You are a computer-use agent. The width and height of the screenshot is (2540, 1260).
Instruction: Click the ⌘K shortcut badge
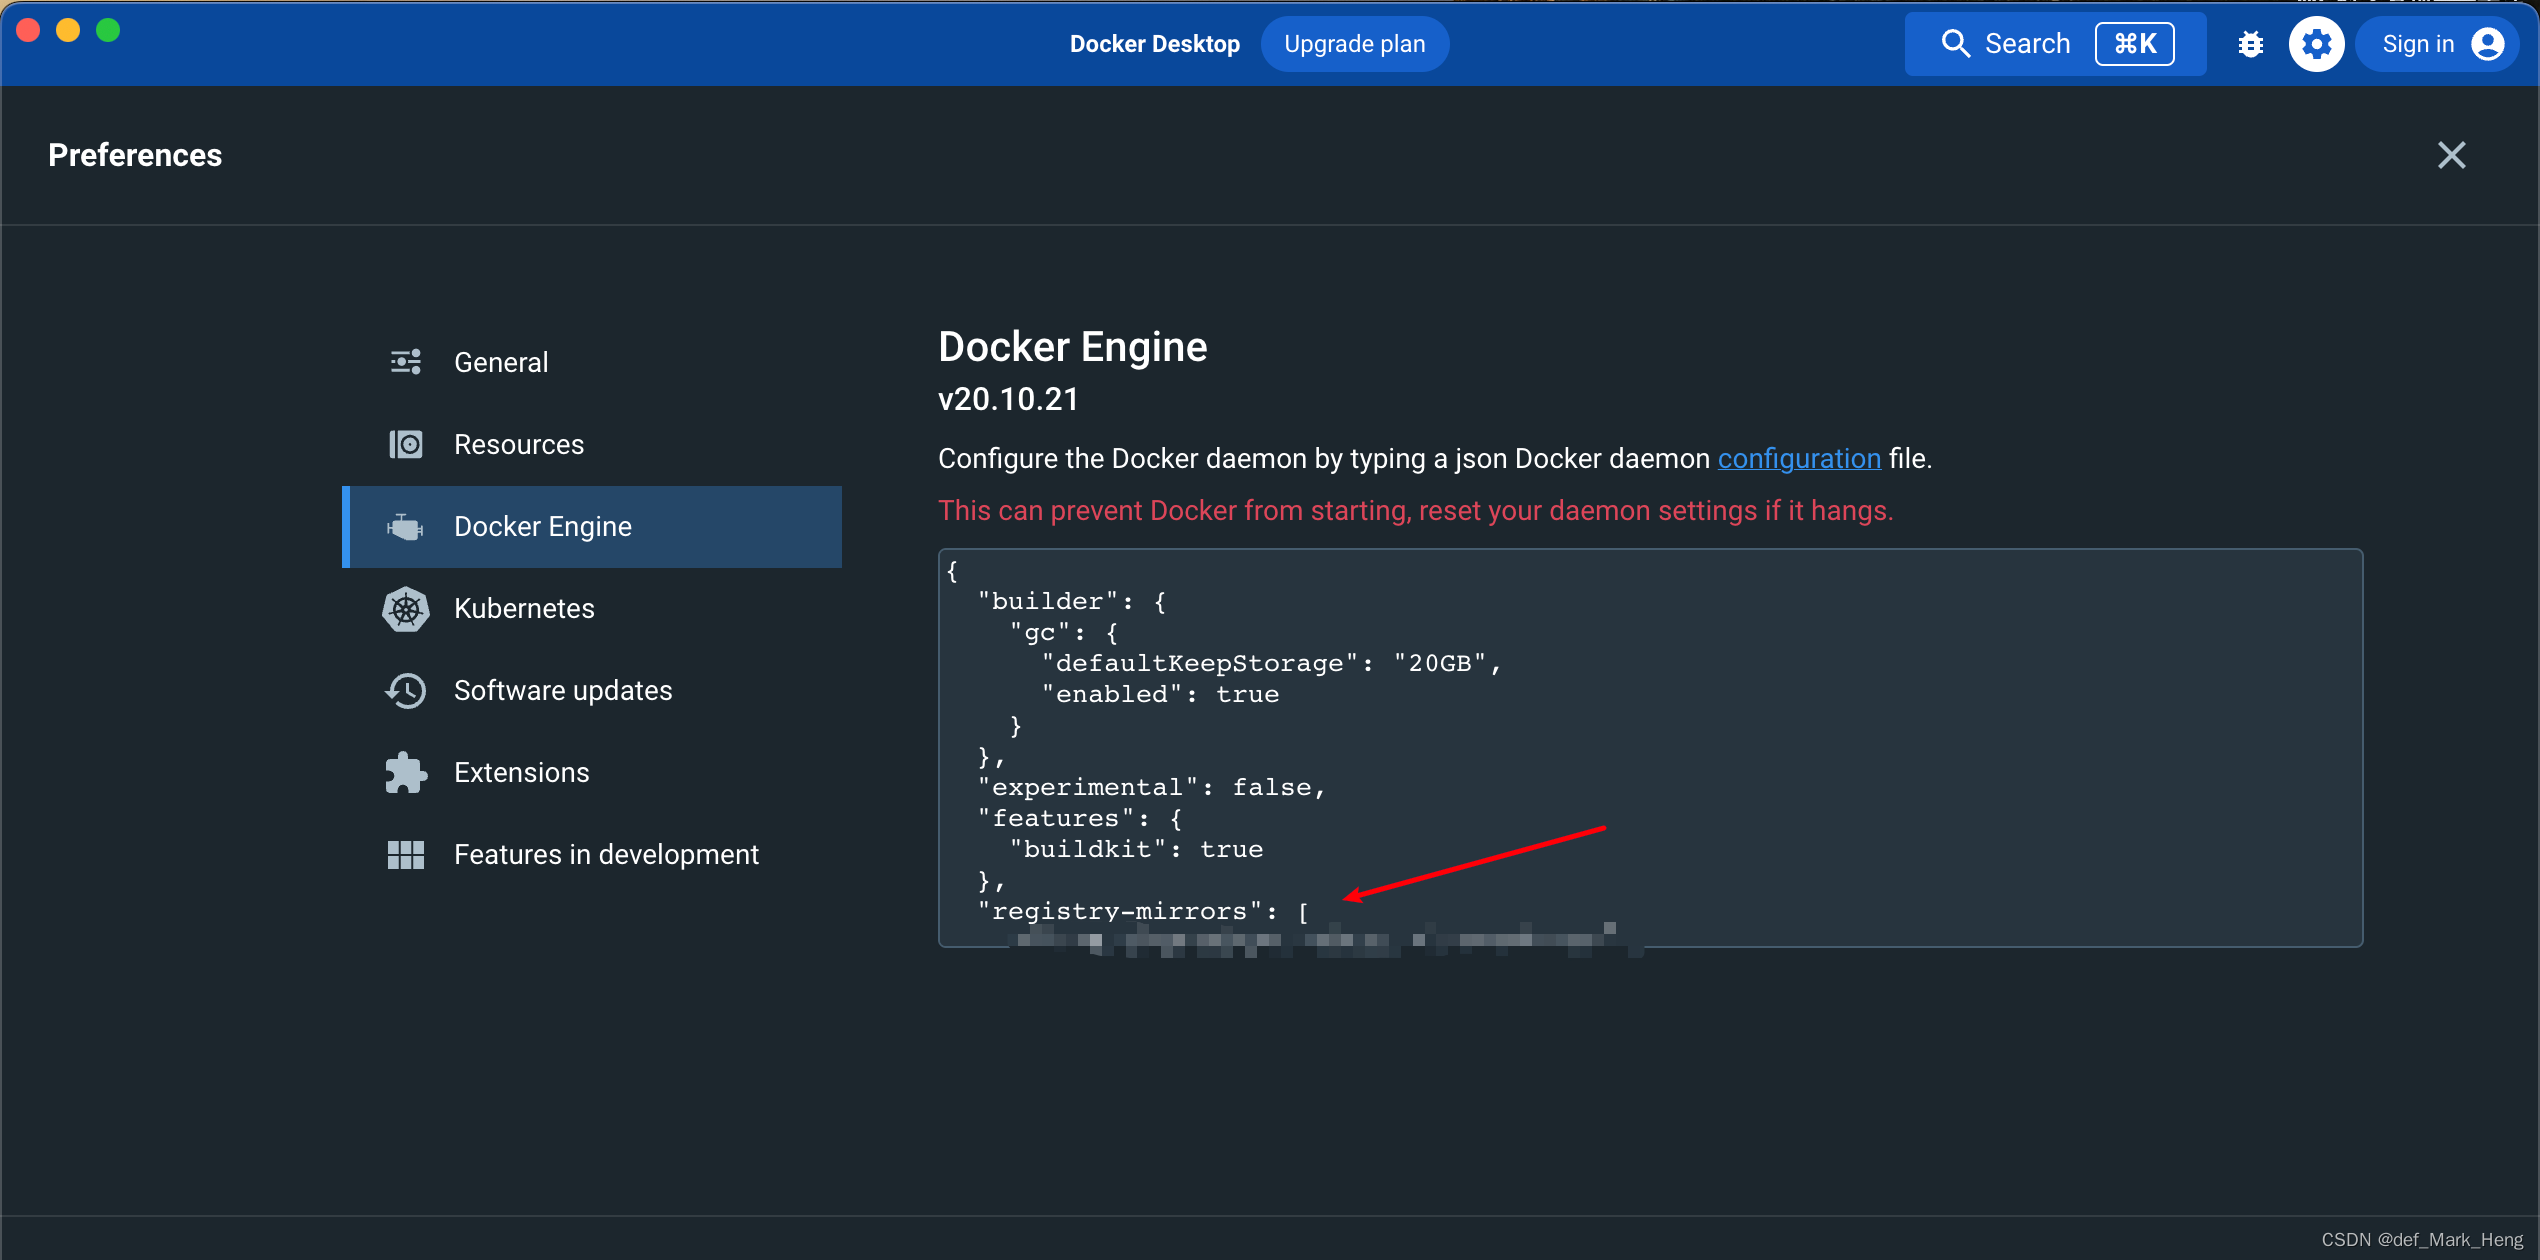[2134, 44]
